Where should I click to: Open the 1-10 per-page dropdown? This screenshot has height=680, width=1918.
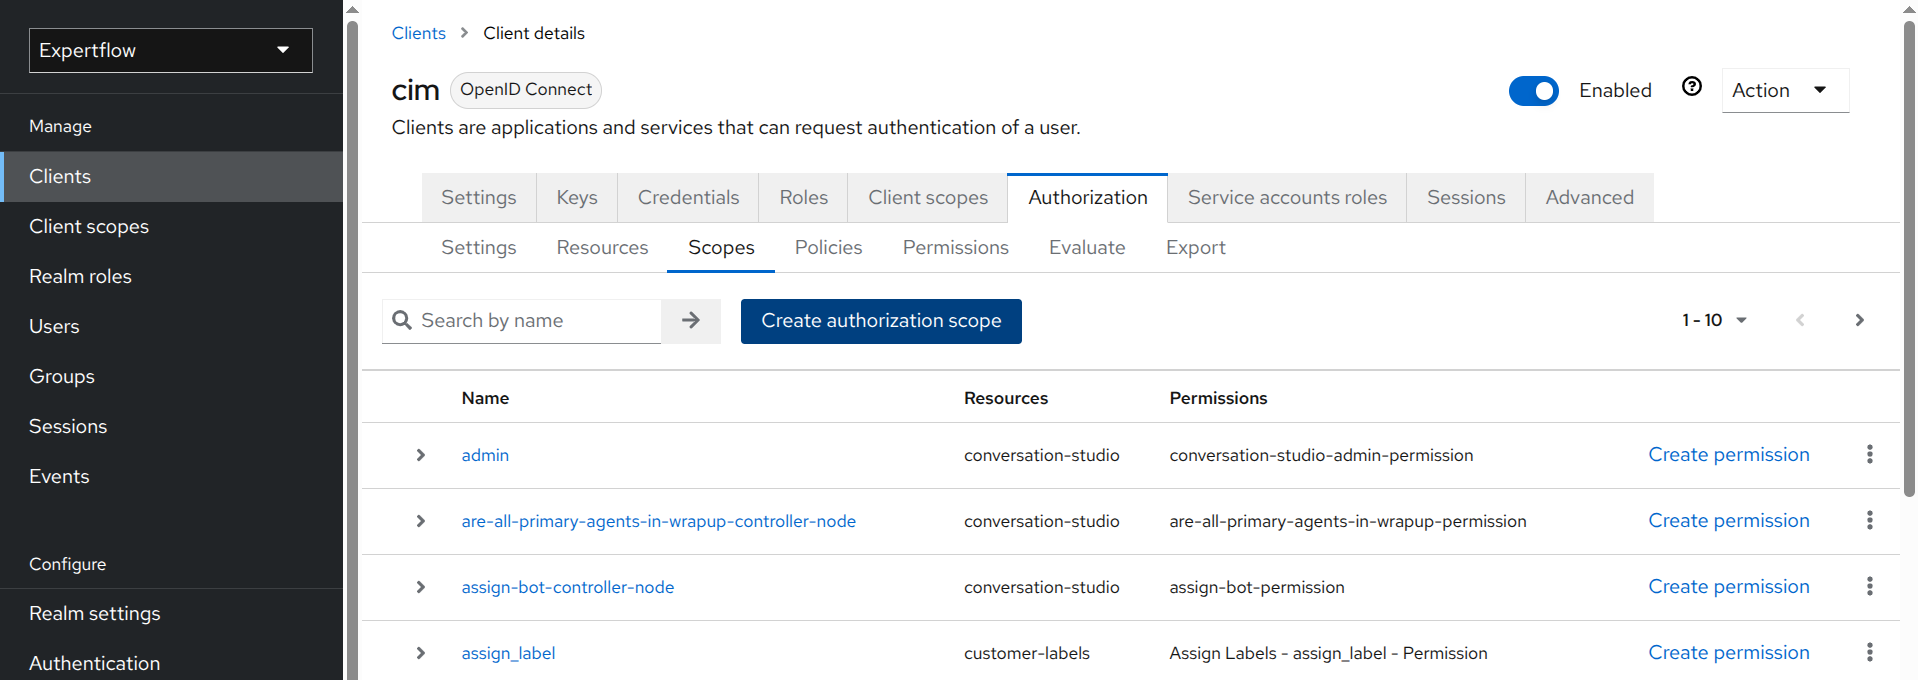coord(1714,321)
